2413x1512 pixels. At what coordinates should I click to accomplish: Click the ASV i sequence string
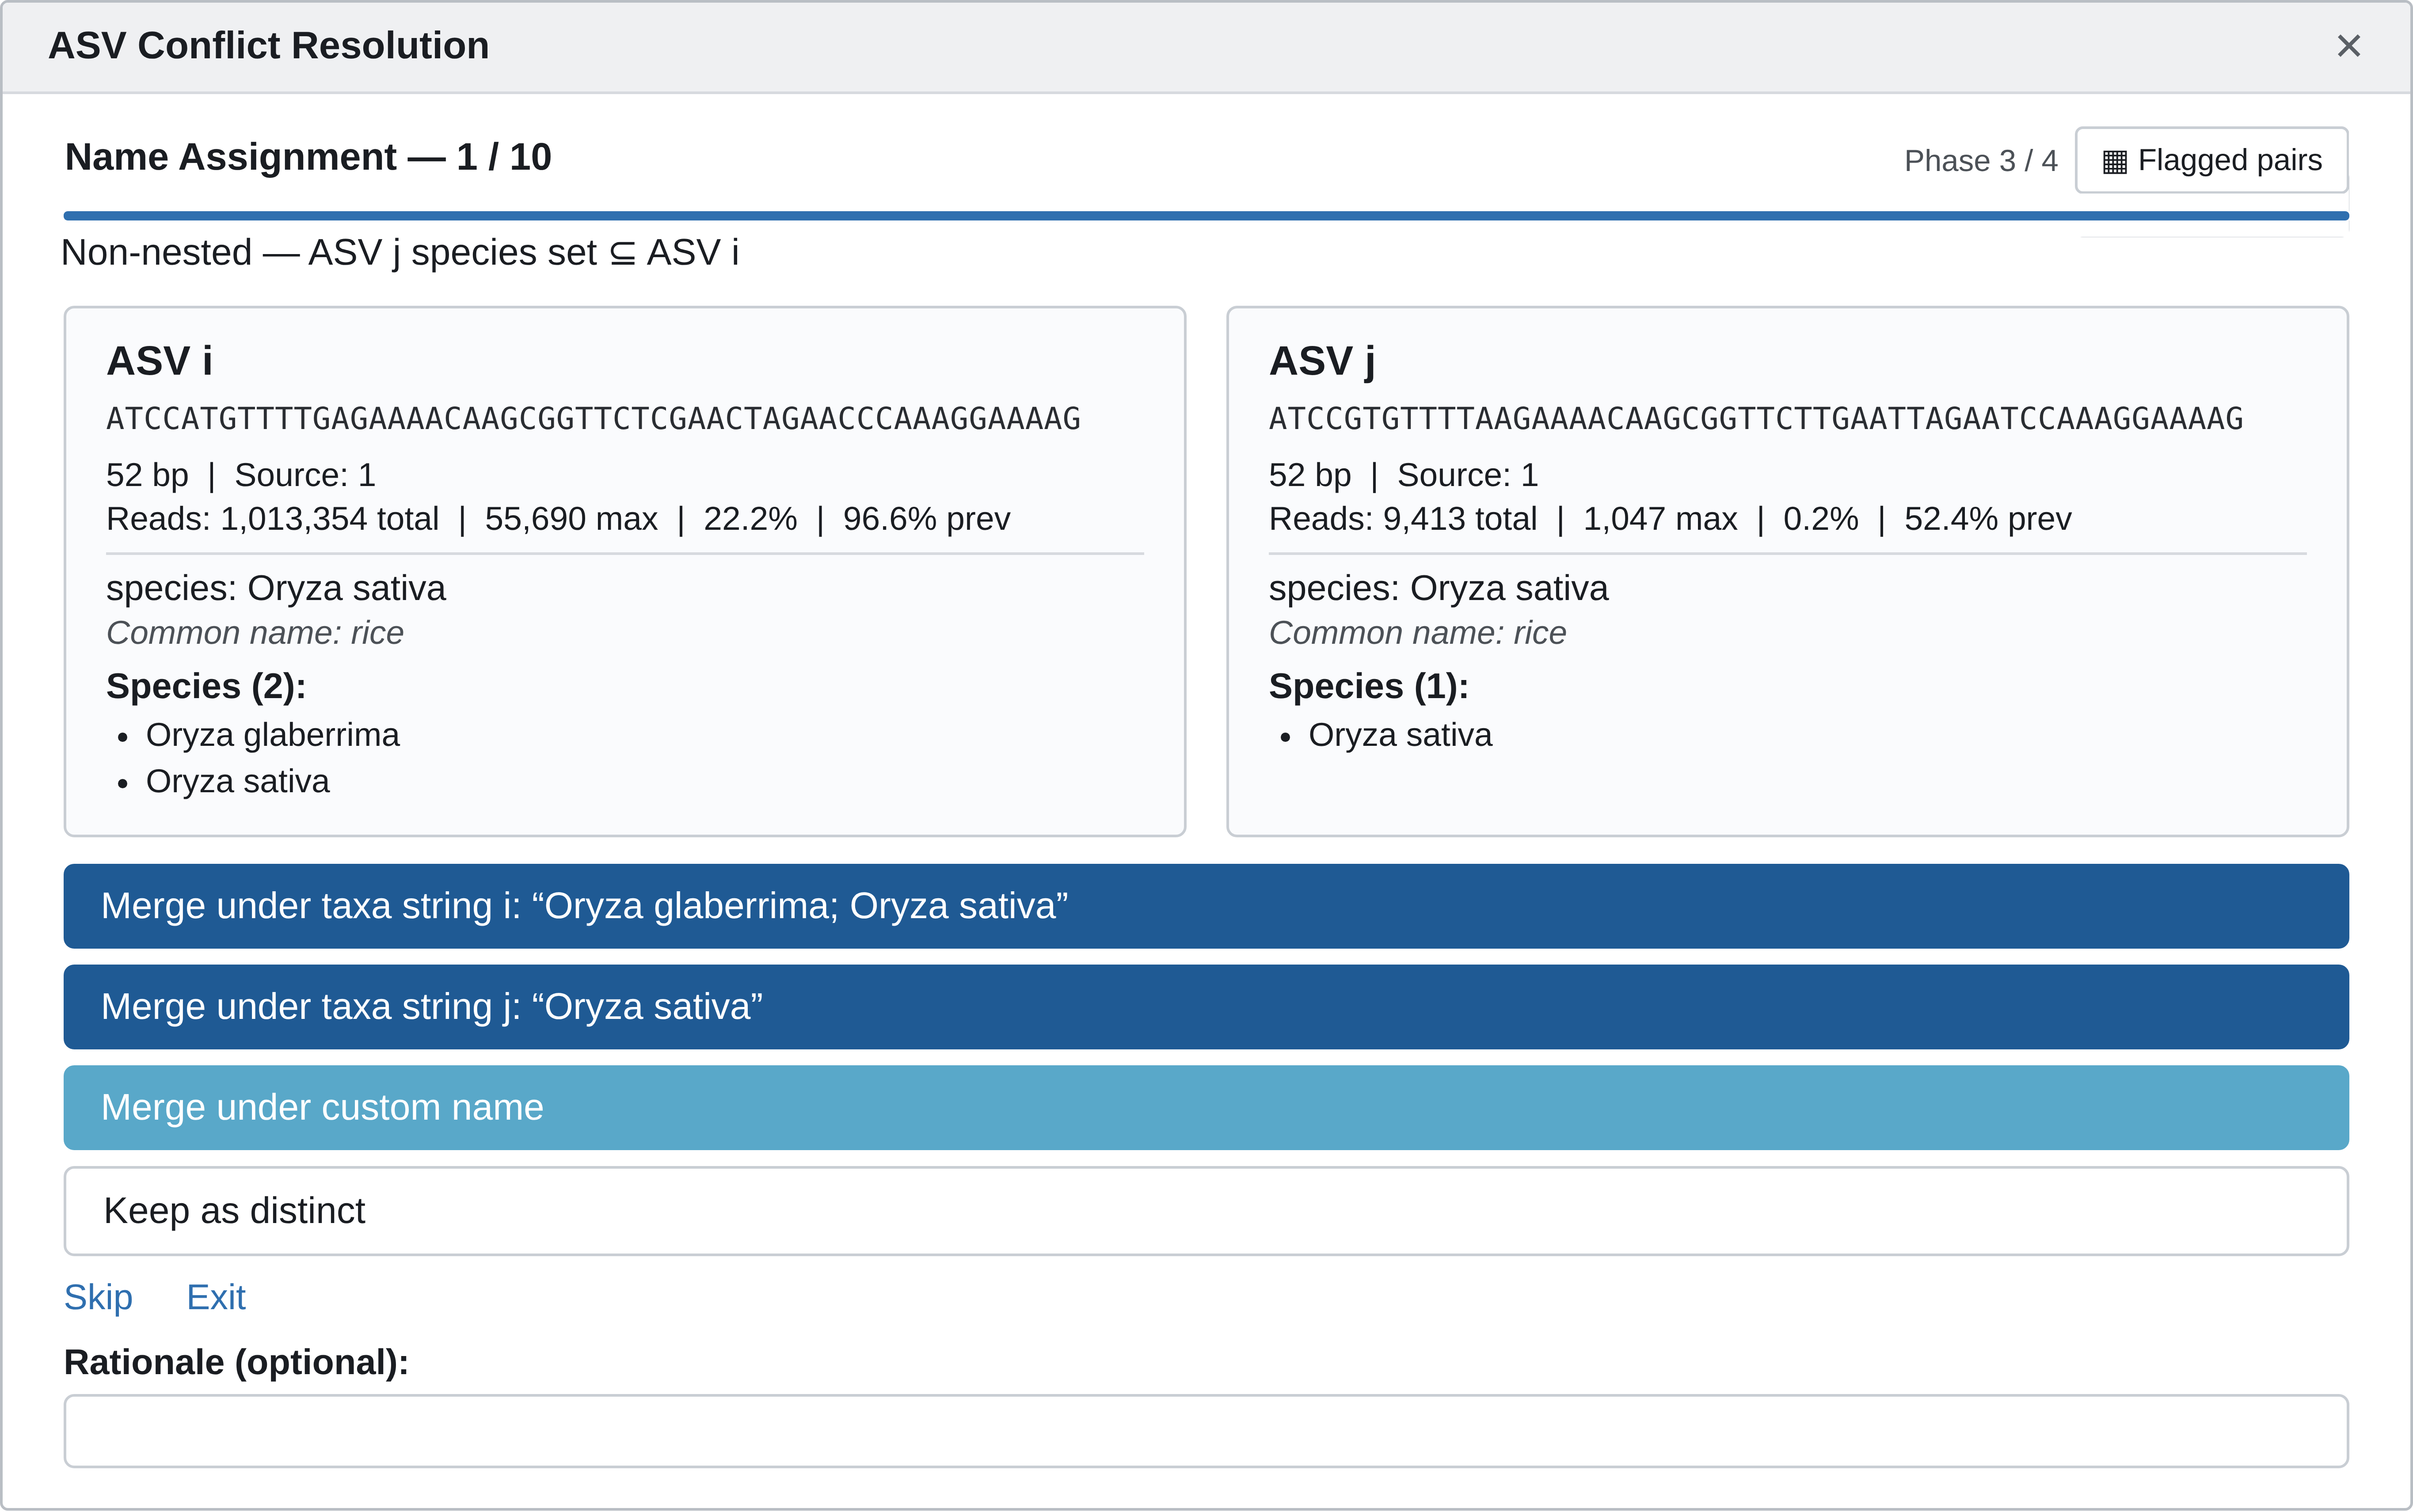(593, 419)
